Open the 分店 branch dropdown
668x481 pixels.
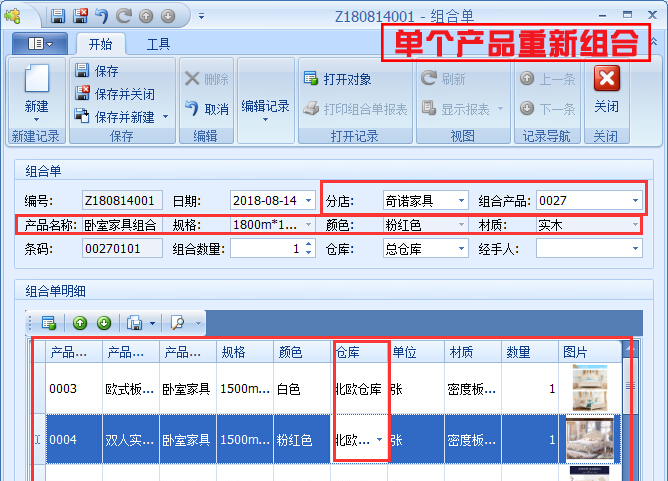click(461, 200)
